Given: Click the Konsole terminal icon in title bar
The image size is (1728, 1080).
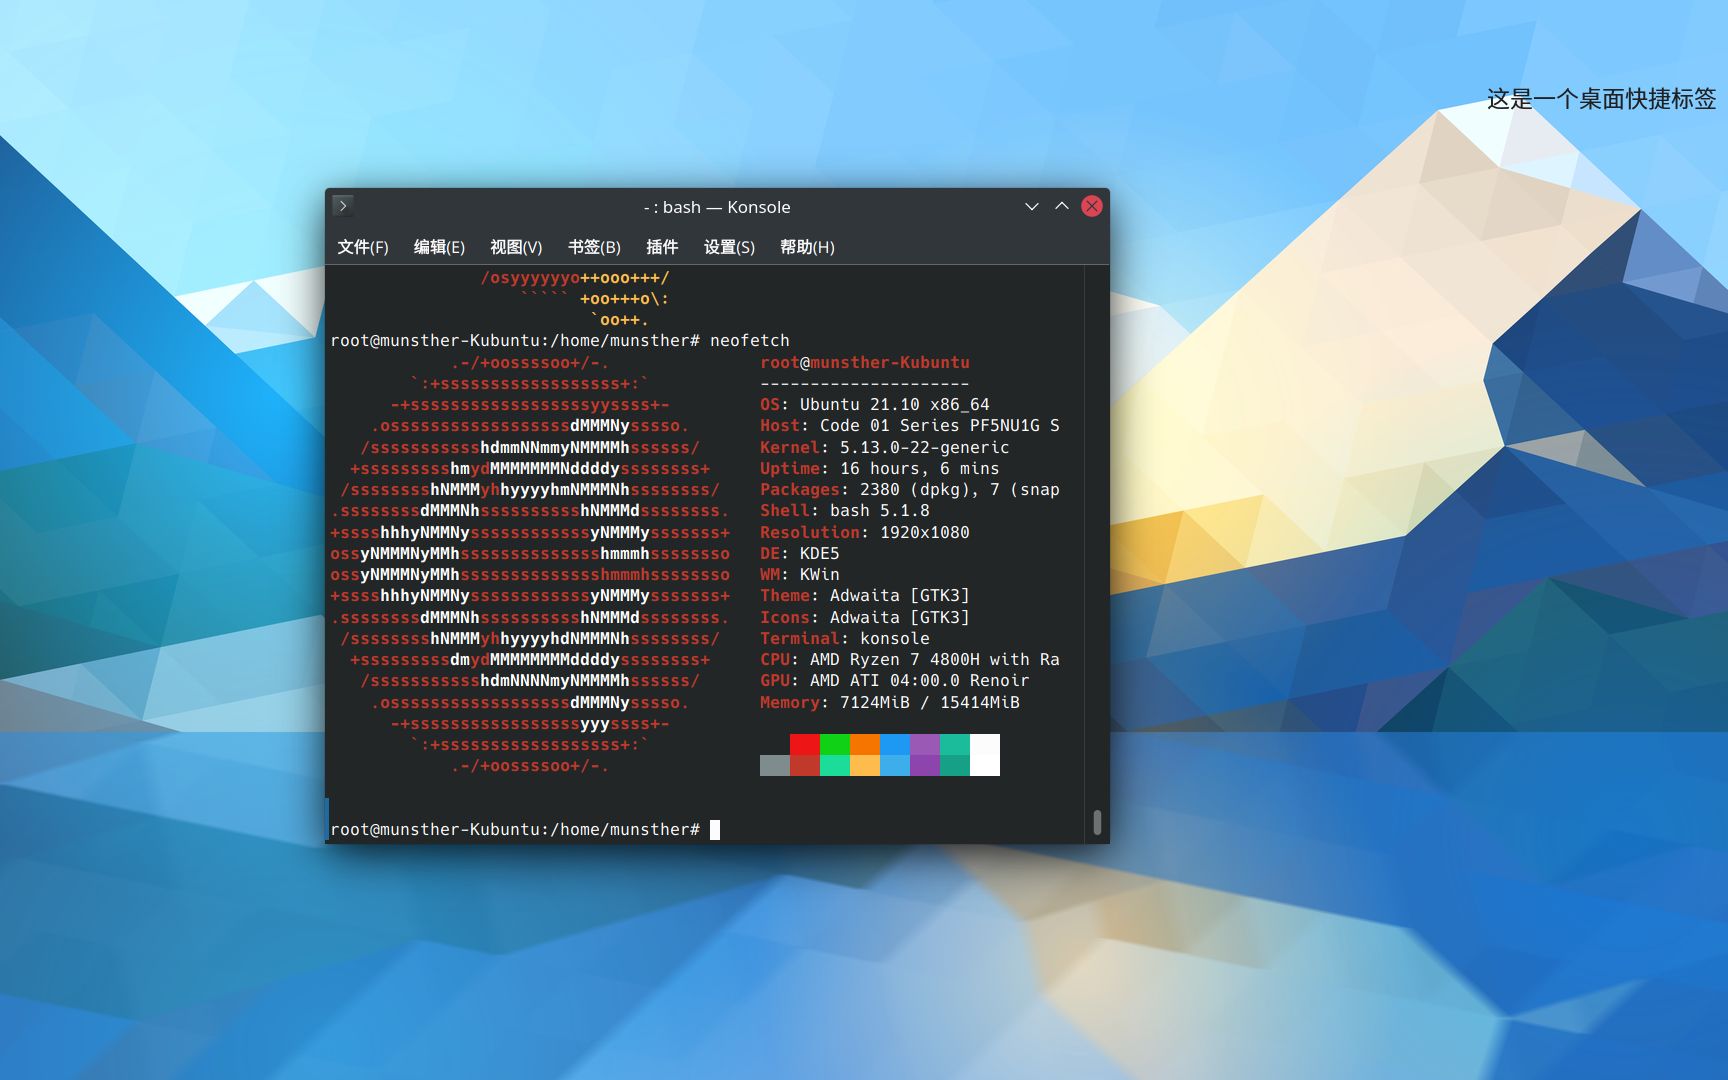Looking at the screenshot, I should click(343, 206).
